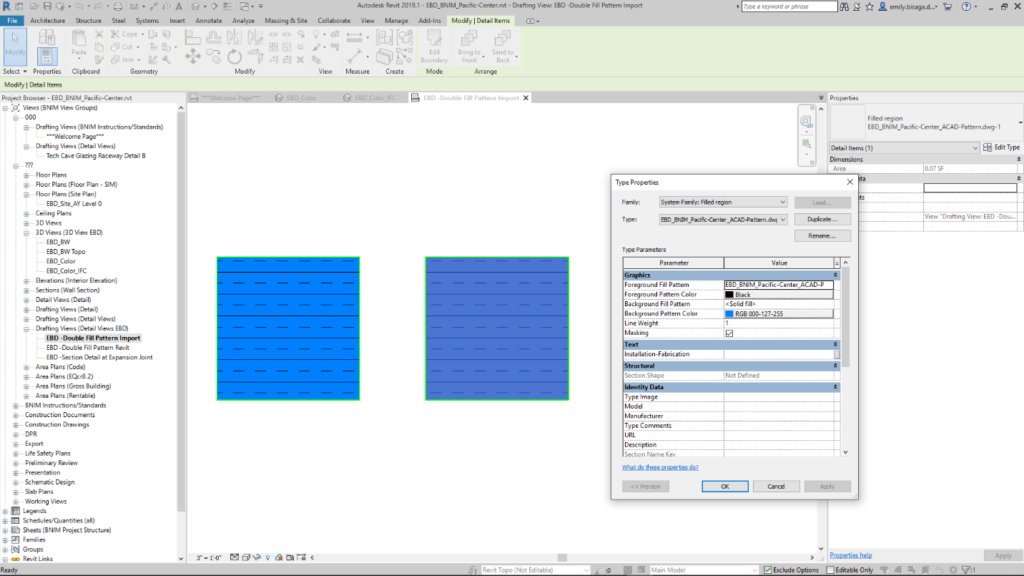Click the Edit Type icon in Properties
This screenshot has width=1024, height=576.
pos(1000,148)
